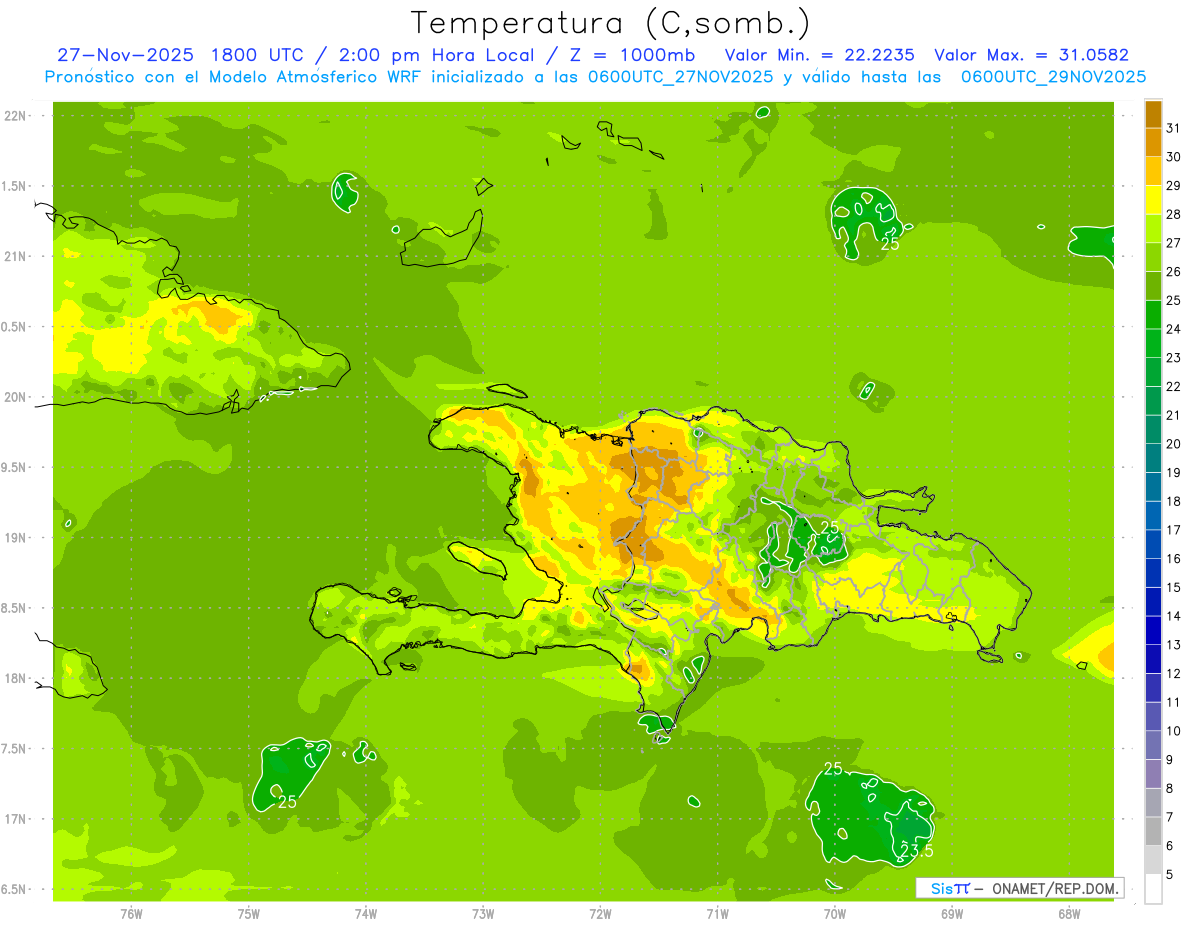This screenshot has width=1200, height=927.
Task: Click the '73W' longitude label
Action: [x=483, y=914]
